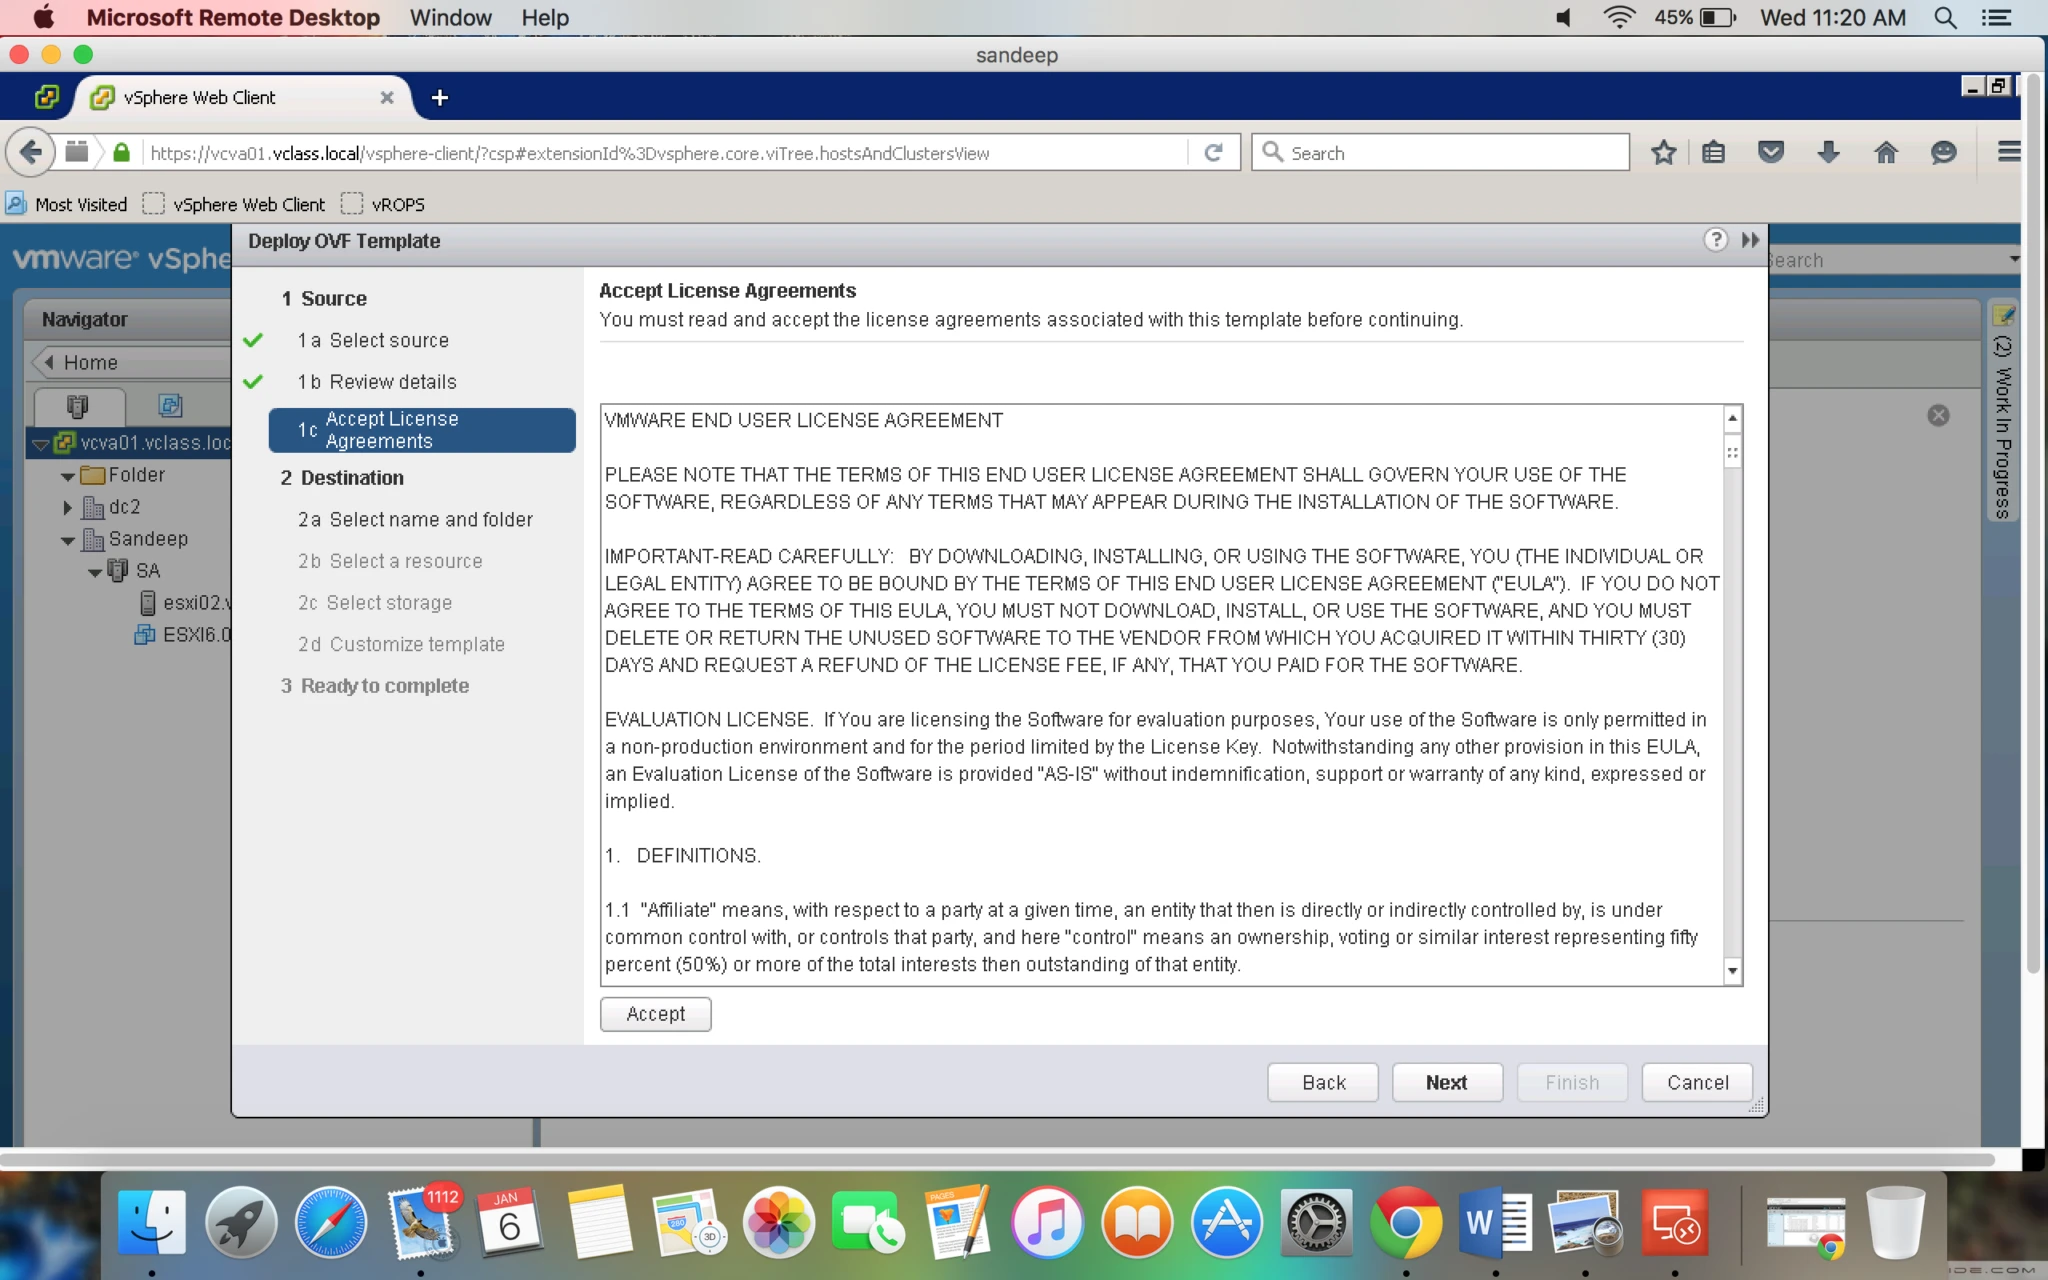
Task: Click the Wi-Fi status icon
Action: tap(1618, 18)
